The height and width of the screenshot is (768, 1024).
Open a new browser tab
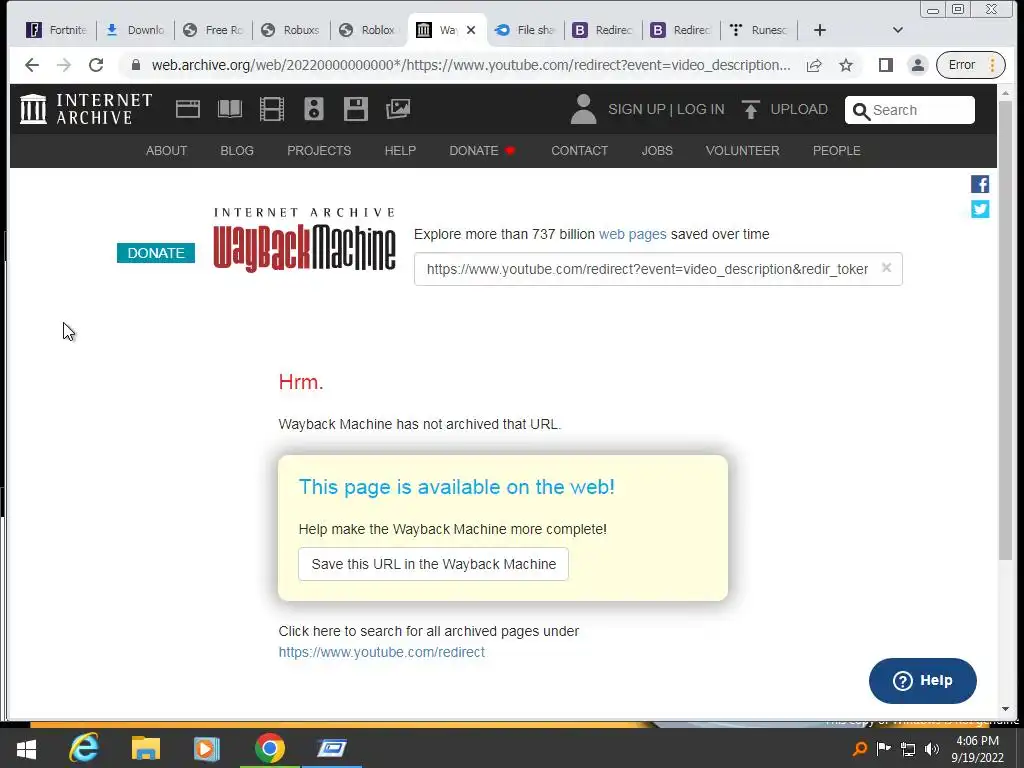[x=820, y=30]
